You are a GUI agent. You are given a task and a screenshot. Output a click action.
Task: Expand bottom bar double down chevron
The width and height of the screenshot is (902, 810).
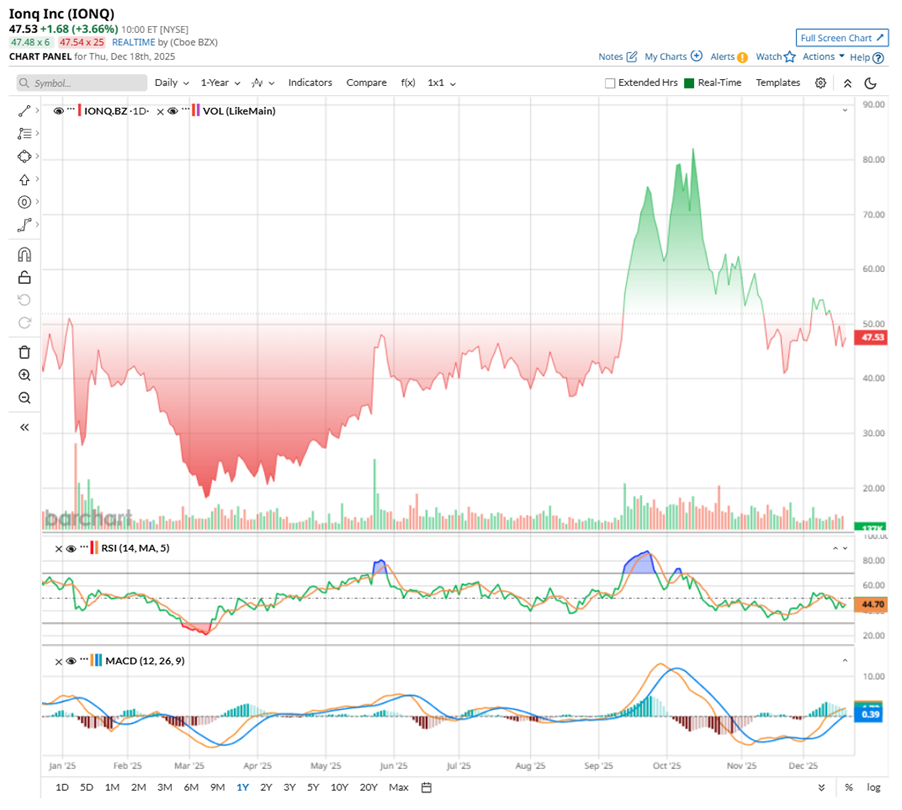point(821,788)
